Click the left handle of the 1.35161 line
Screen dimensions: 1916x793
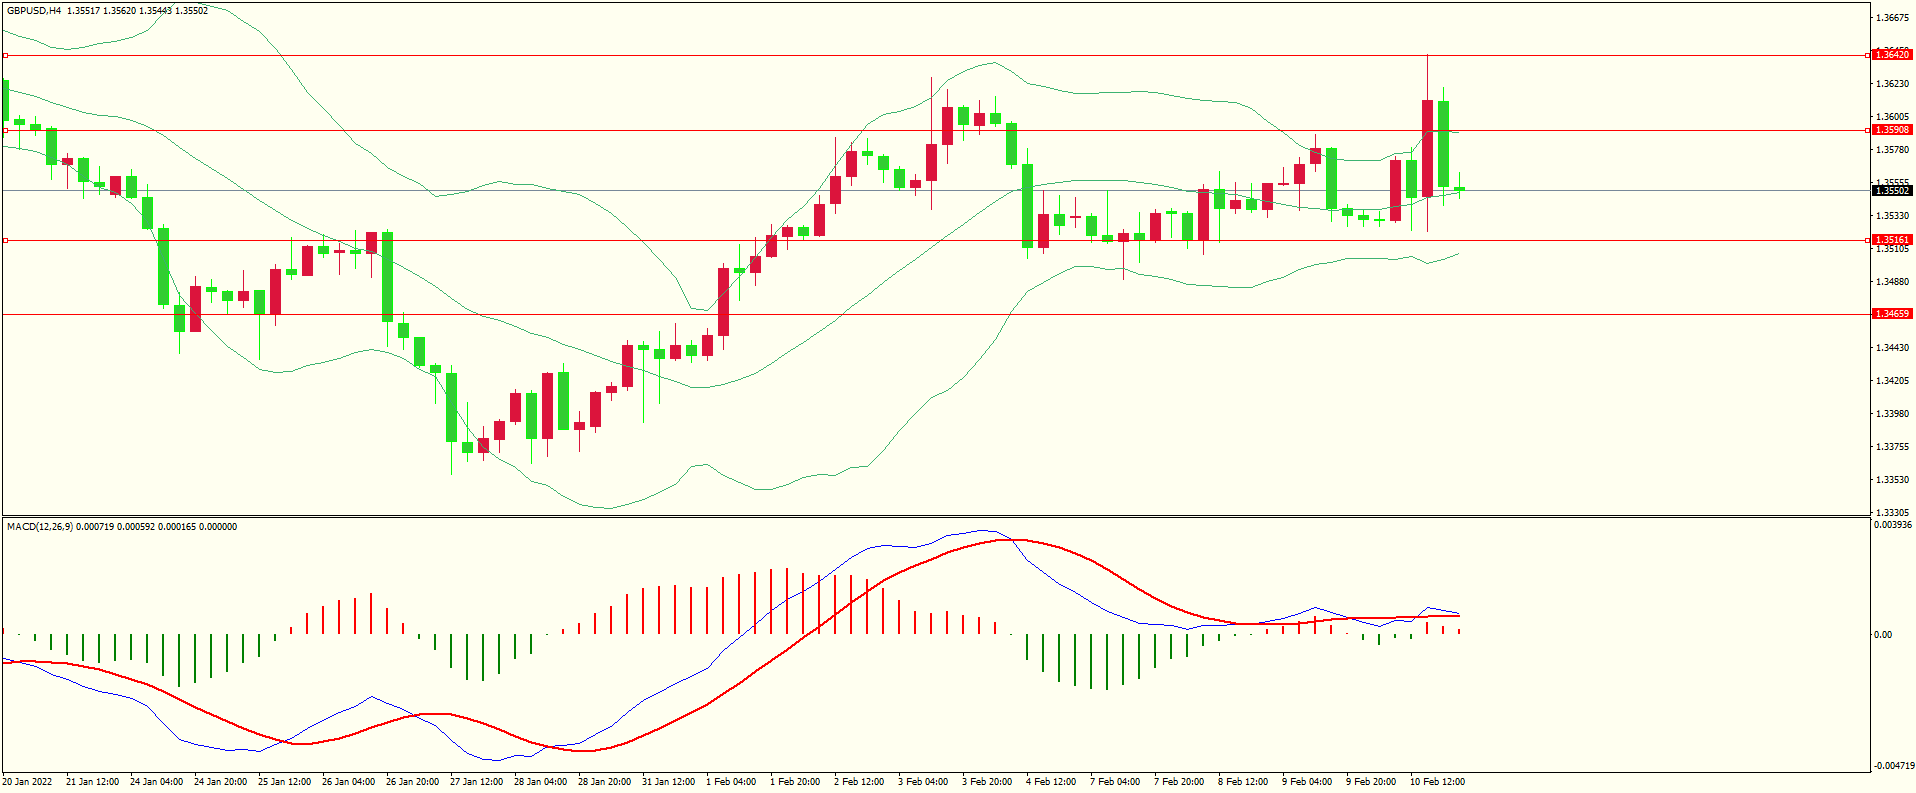pyautogui.click(x=5, y=240)
